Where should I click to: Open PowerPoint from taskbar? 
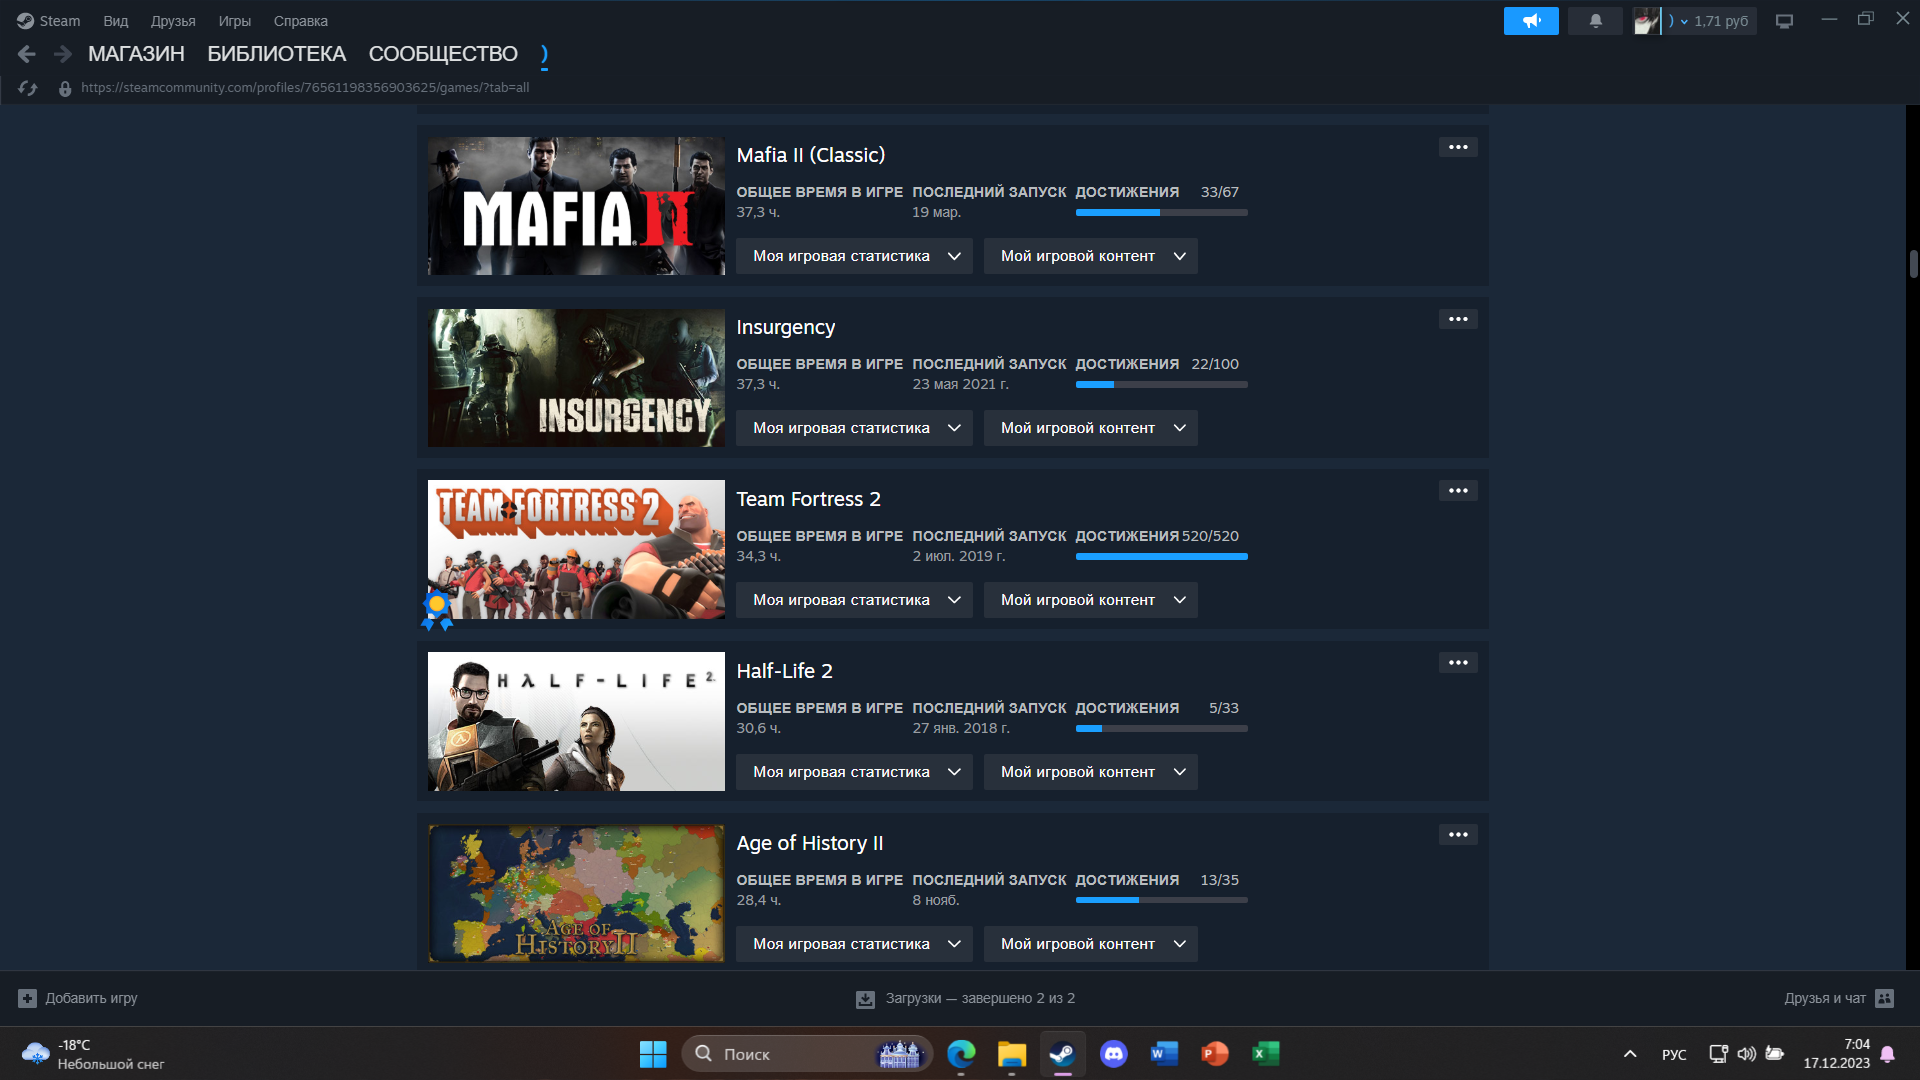coord(1215,1054)
